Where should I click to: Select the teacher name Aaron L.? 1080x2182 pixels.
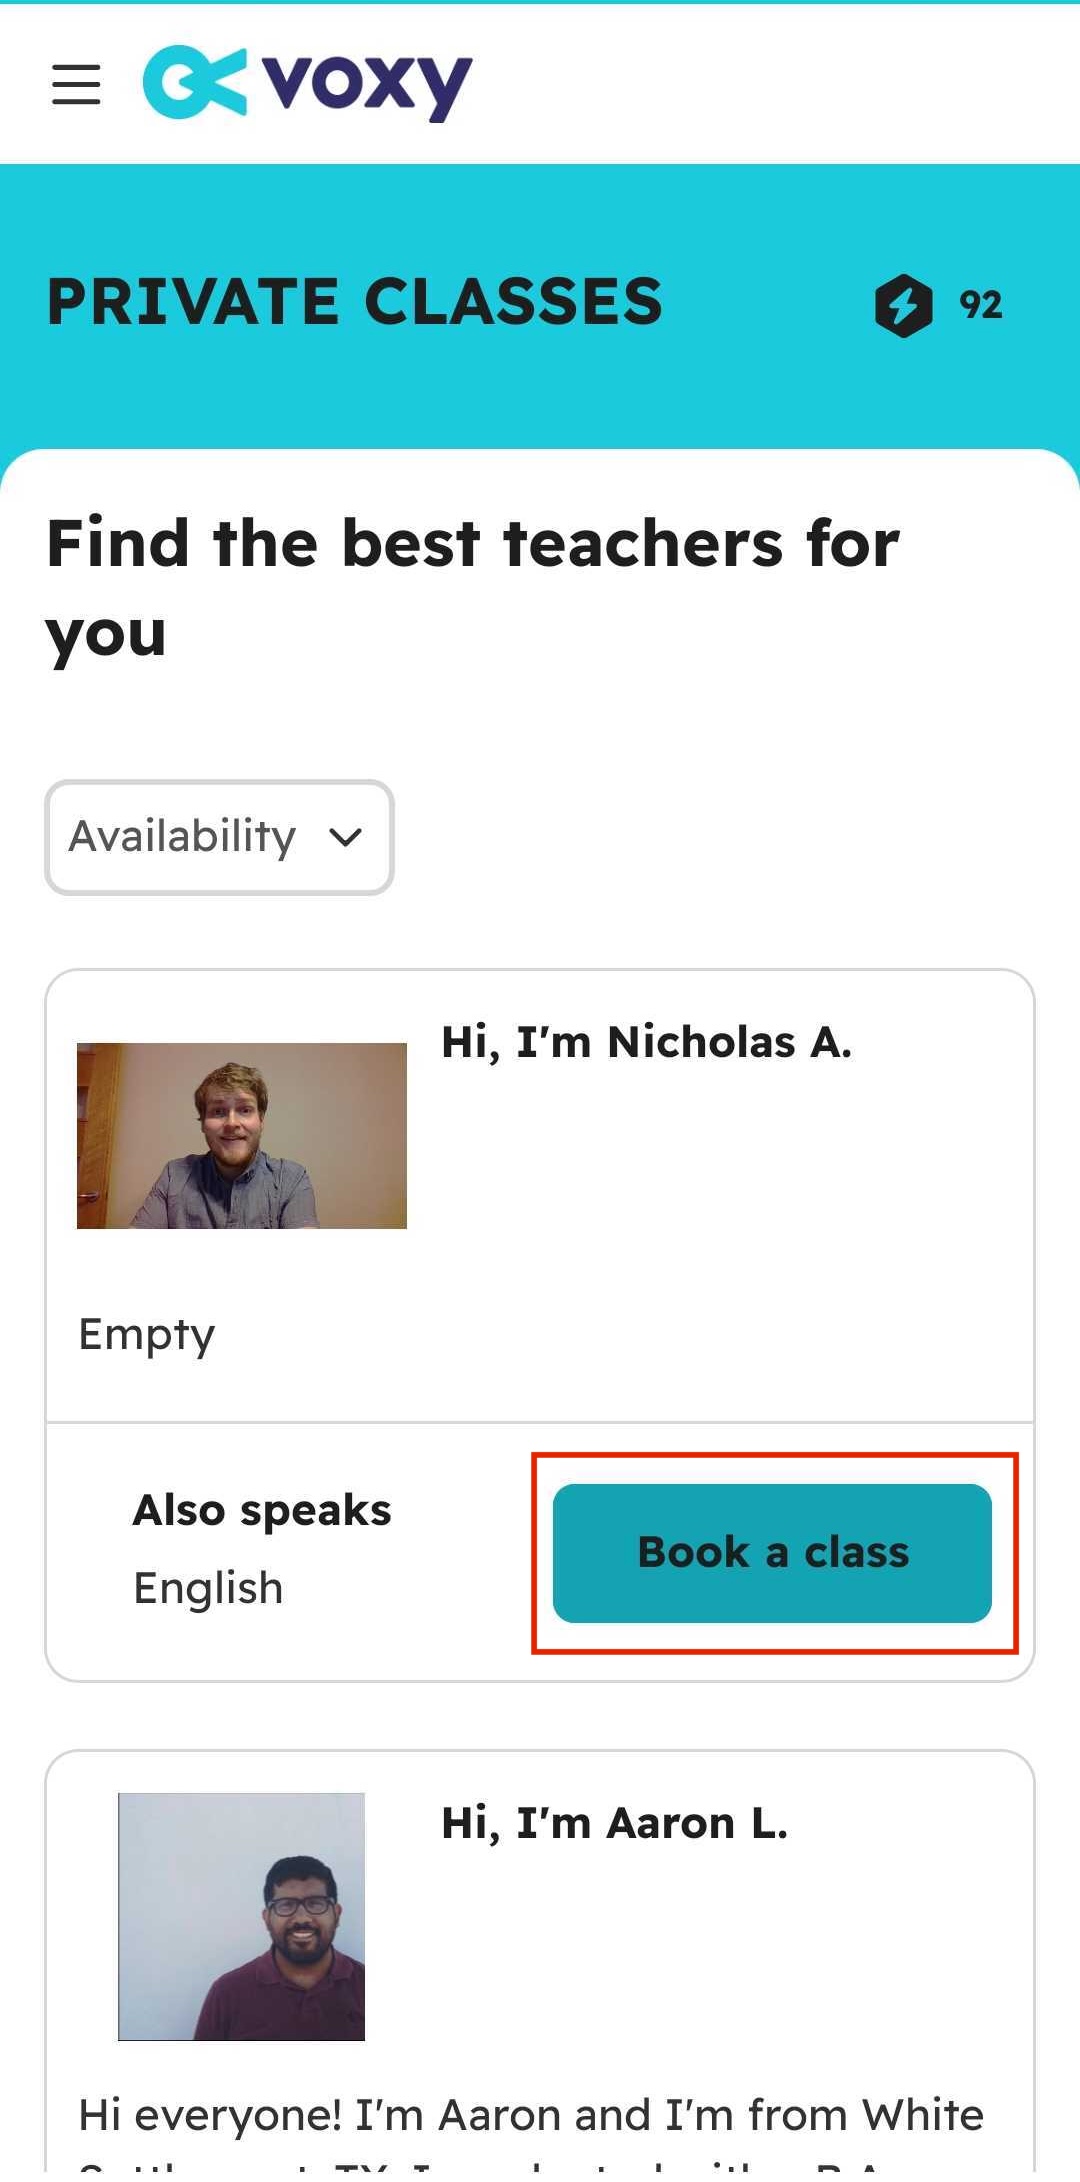click(616, 1822)
